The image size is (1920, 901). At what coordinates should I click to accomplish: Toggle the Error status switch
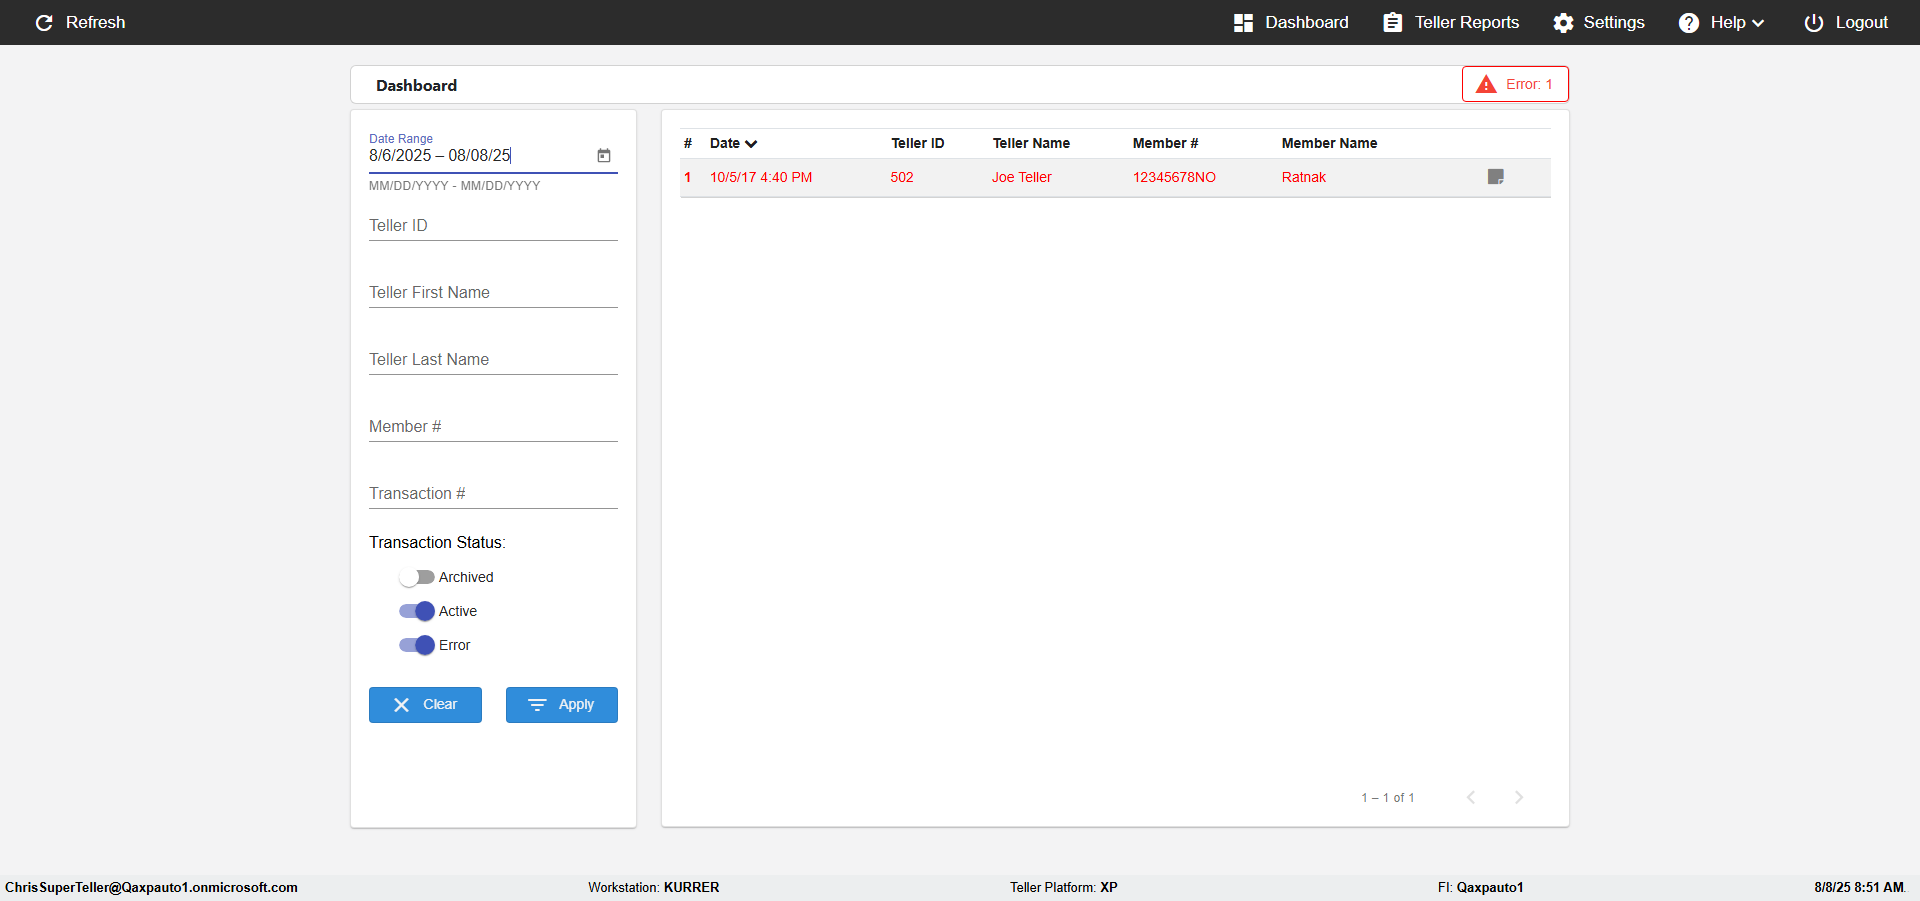[416, 645]
